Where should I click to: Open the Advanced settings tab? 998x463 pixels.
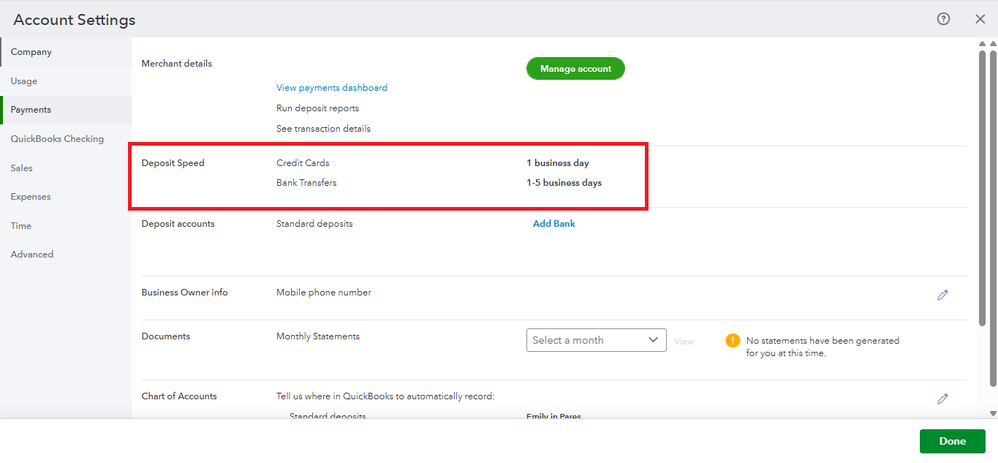point(66,254)
